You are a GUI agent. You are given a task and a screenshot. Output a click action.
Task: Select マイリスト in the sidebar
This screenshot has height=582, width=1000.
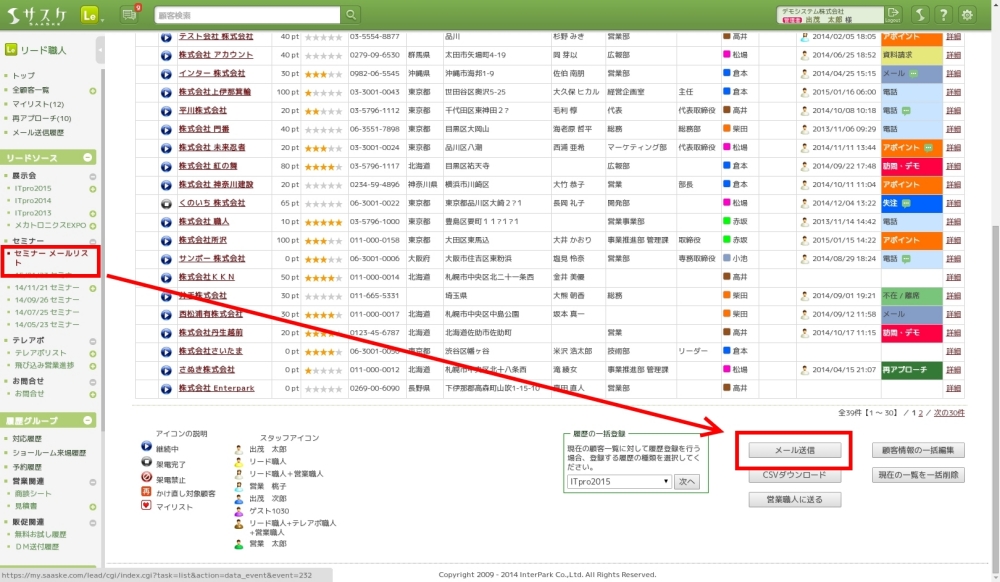tap(38, 104)
